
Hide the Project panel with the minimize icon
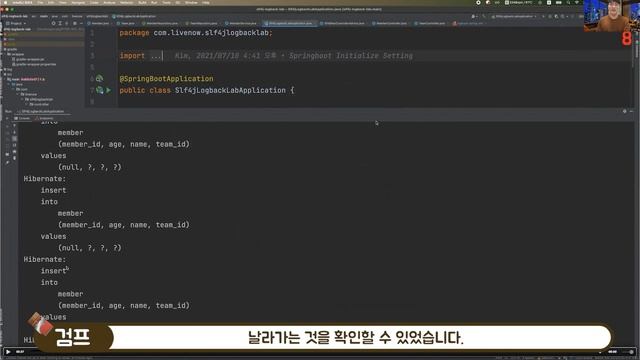point(81,23)
